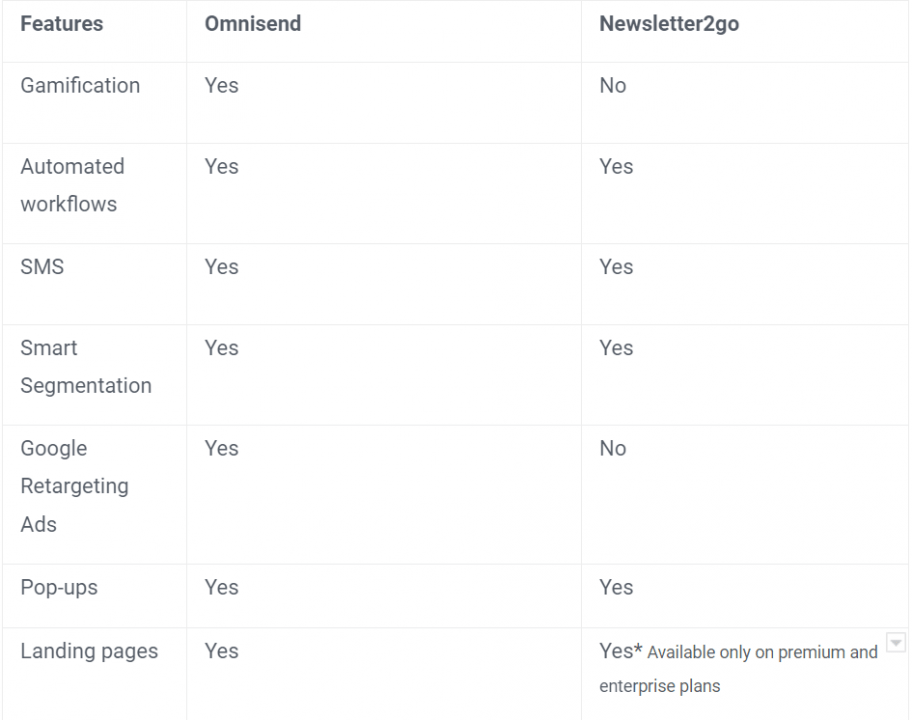Open the small dropdown arrow beside the premium plans note
Viewport: 912px width, 720px height.
pos(896,643)
